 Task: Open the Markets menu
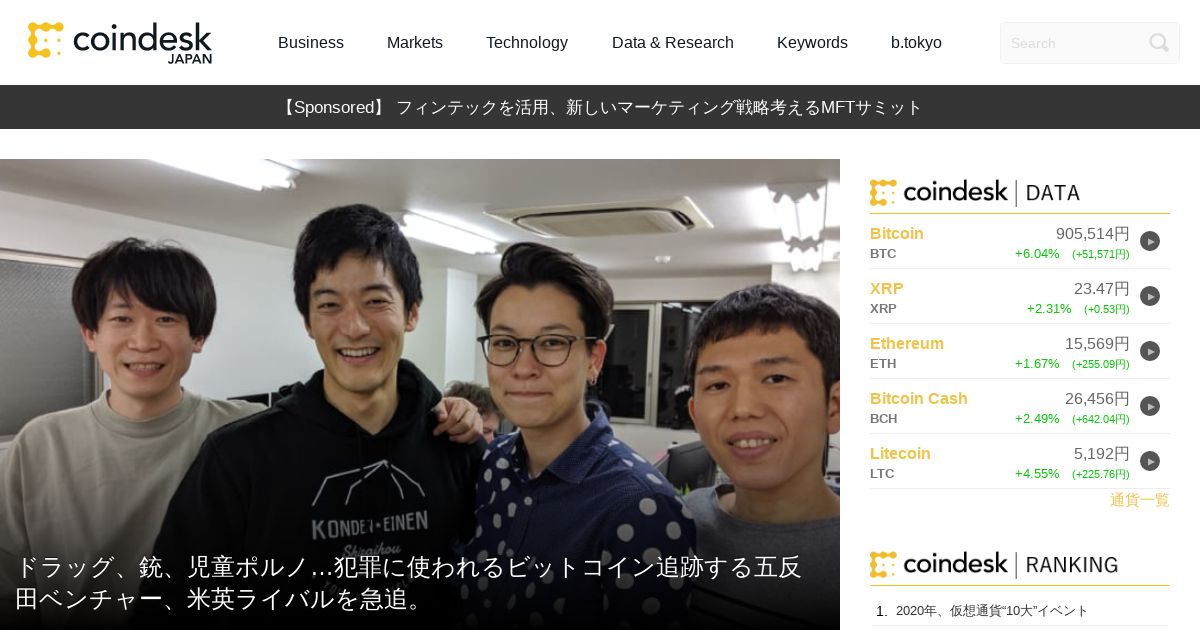click(x=415, y=43)
